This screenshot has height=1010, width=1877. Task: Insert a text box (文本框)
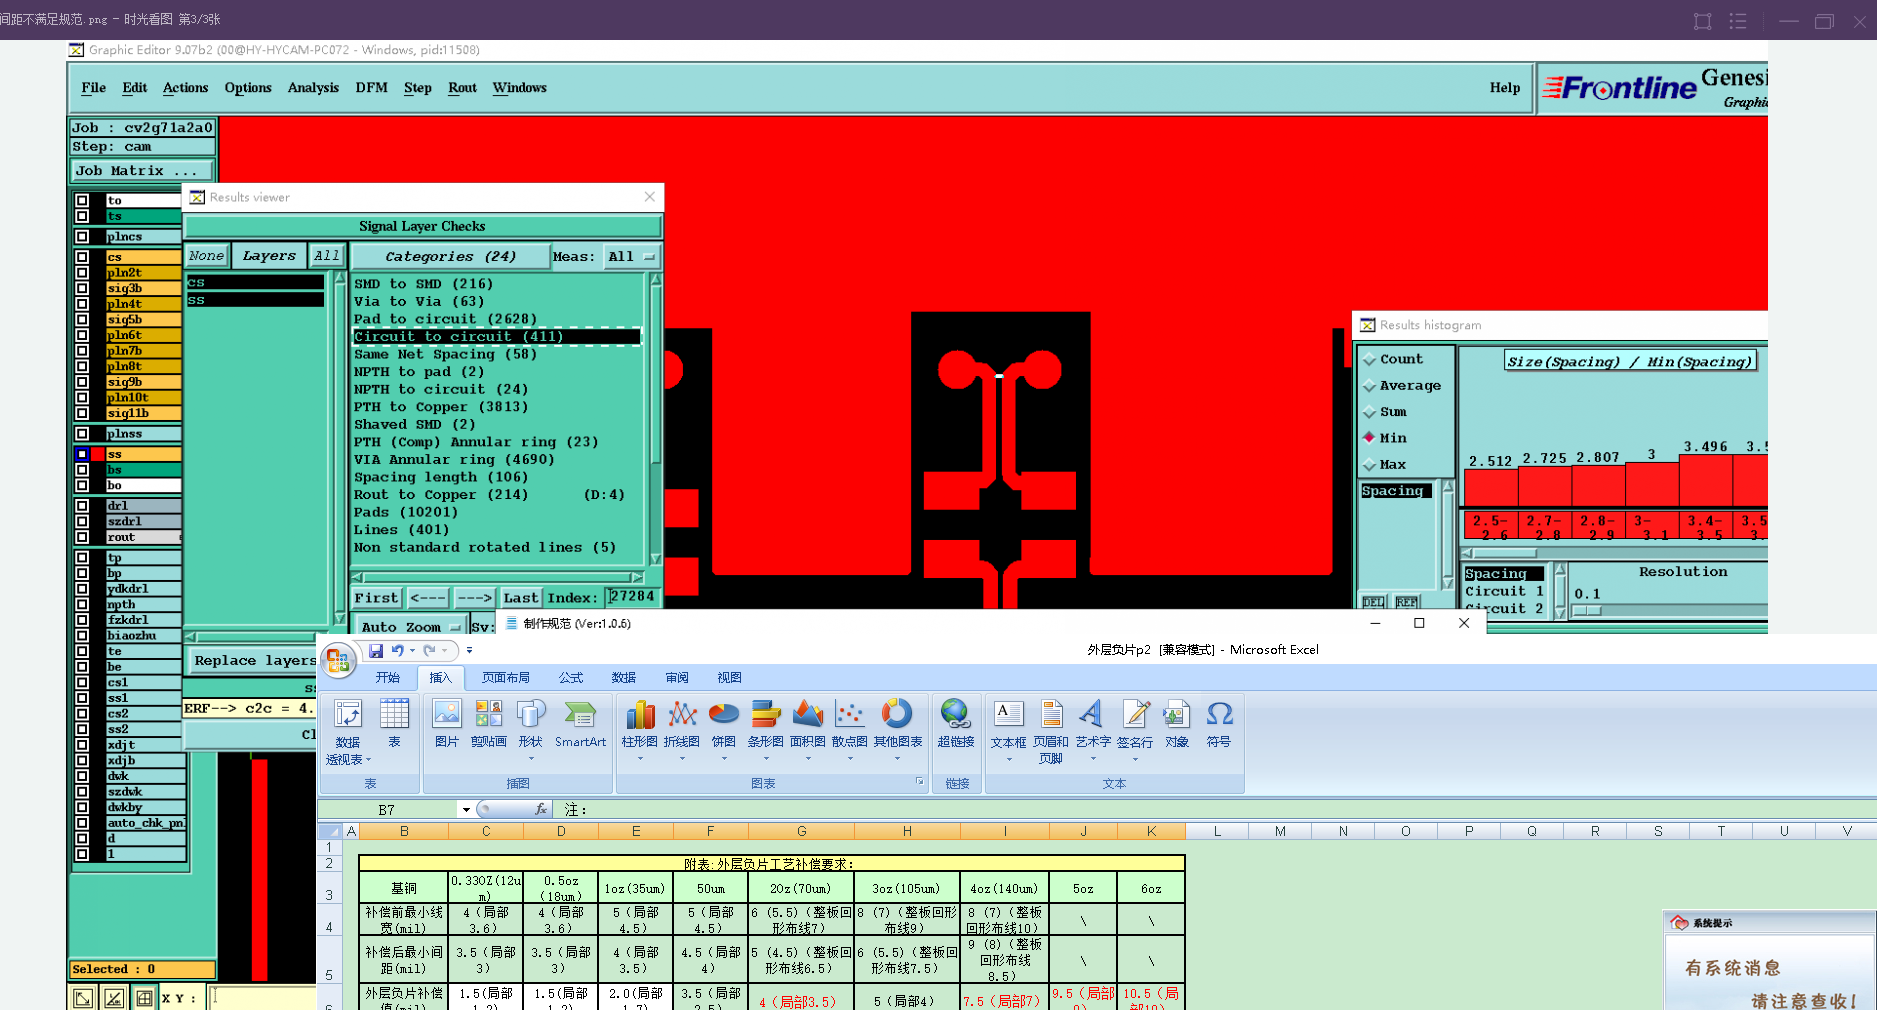click(1008, 729)
